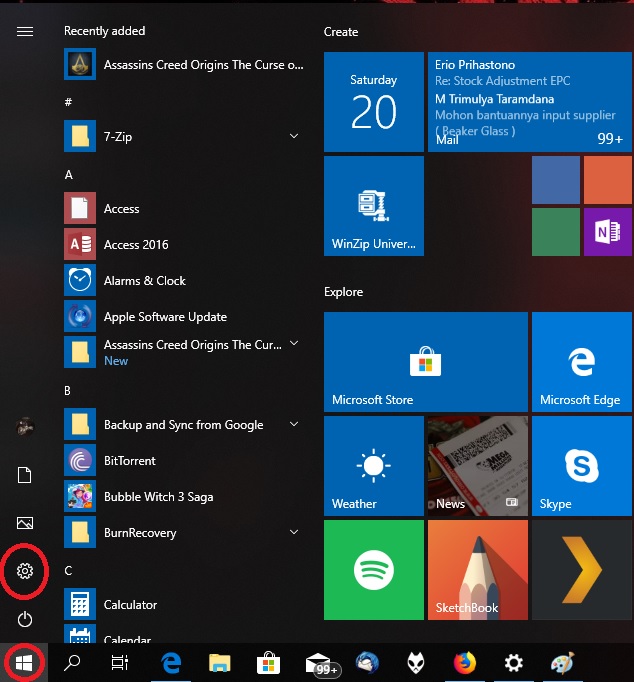Open Mail with 99+ badge on taskbar

tap(321, 664)
